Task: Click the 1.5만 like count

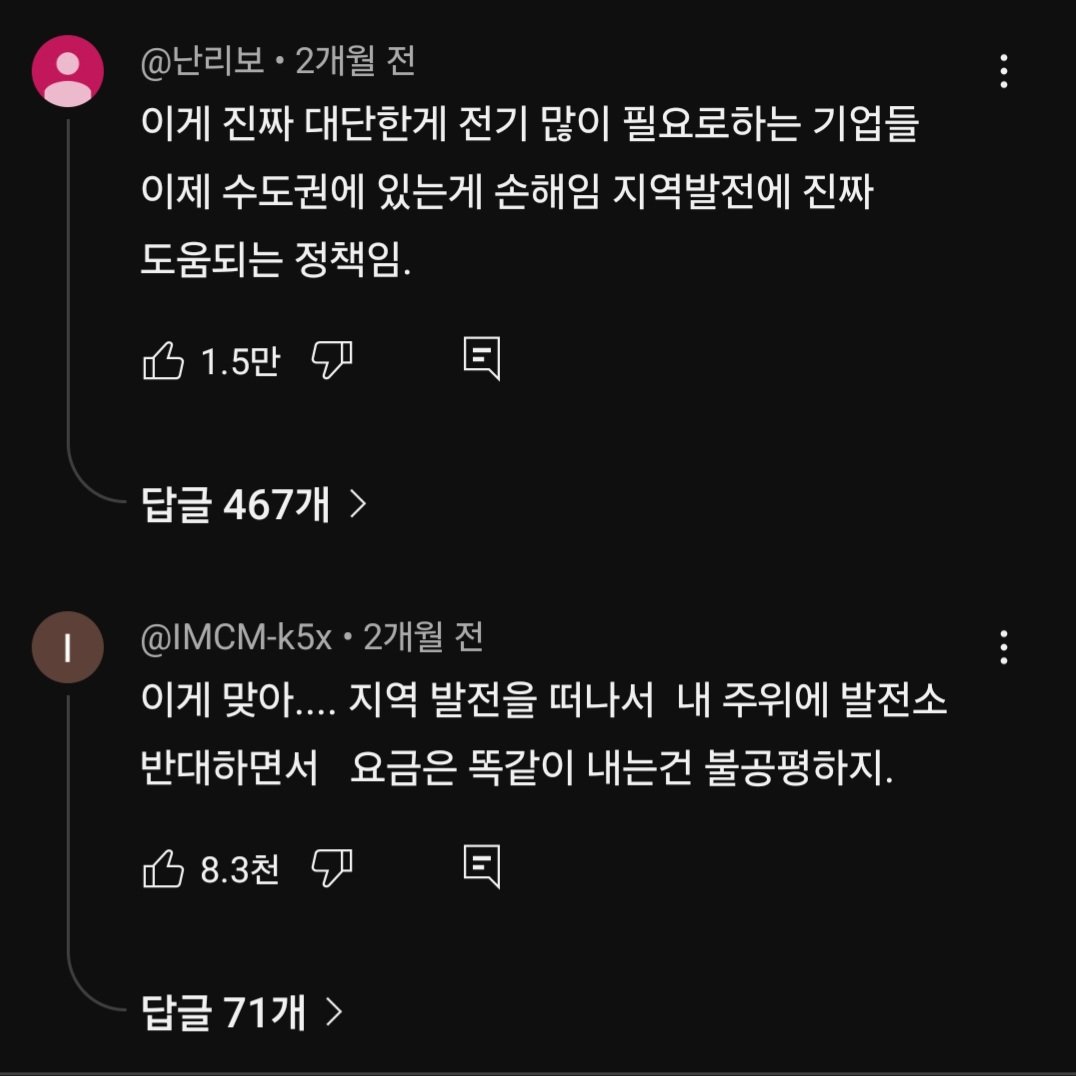Action: pos(240,361)
